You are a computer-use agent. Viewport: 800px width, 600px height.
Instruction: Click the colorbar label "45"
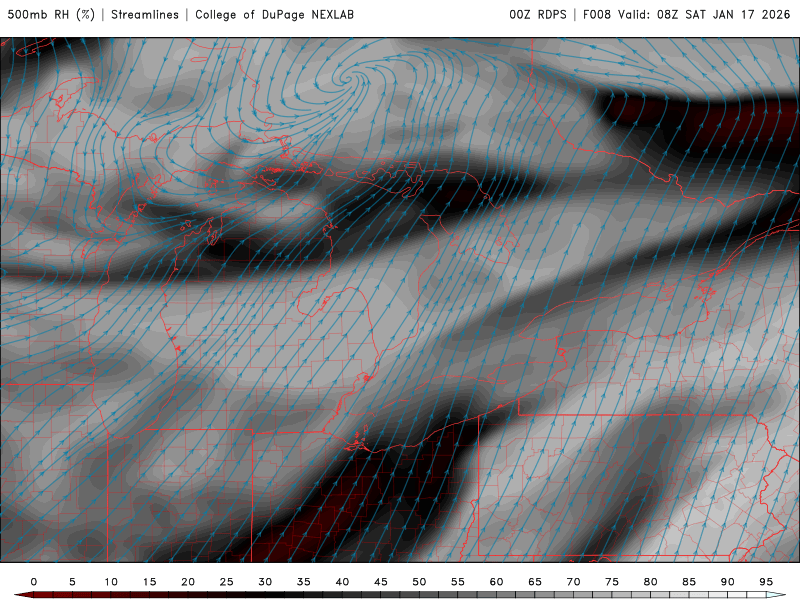tap(381, 582)
